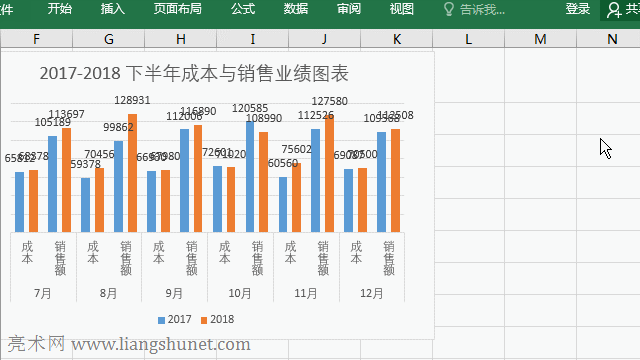Select the blue bar under 59378
This screenshot has height=360, width=640.
[85, 205]
